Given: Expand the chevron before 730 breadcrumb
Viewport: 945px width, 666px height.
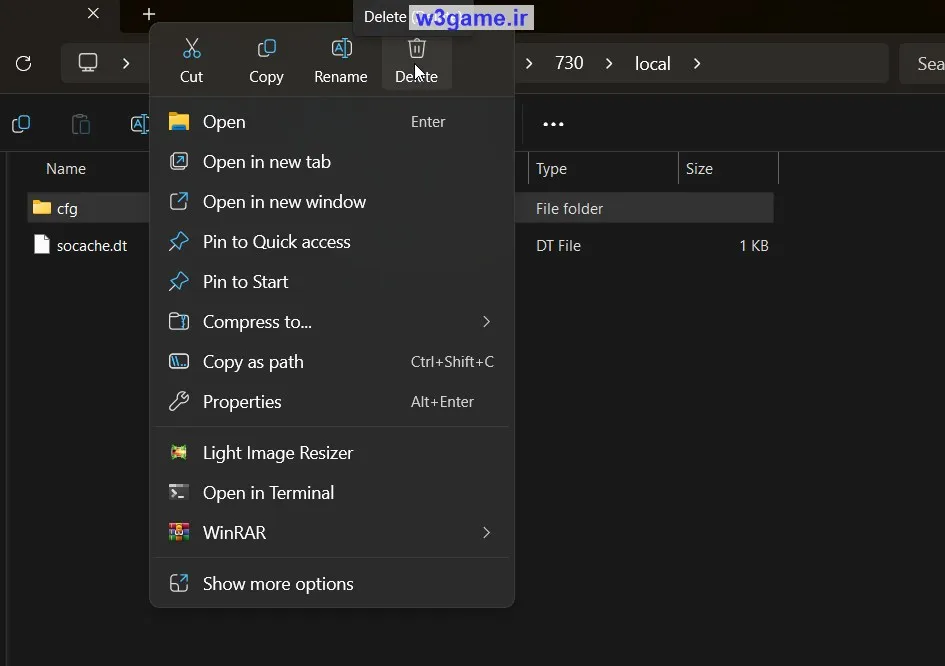Looking at the screenshot, I should [529, 63].
